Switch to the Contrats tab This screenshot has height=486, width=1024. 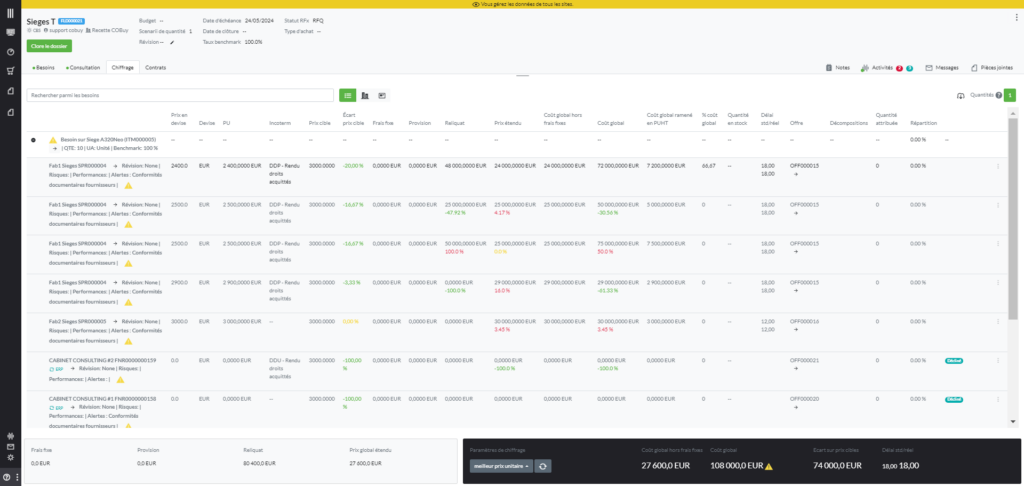tap(155, 67)
